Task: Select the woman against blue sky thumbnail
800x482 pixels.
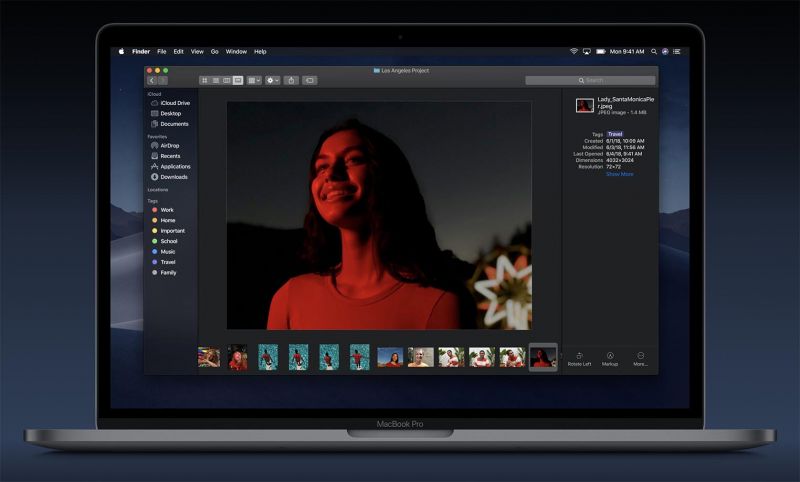Action: pyautogui.click(x=390, y=357)
